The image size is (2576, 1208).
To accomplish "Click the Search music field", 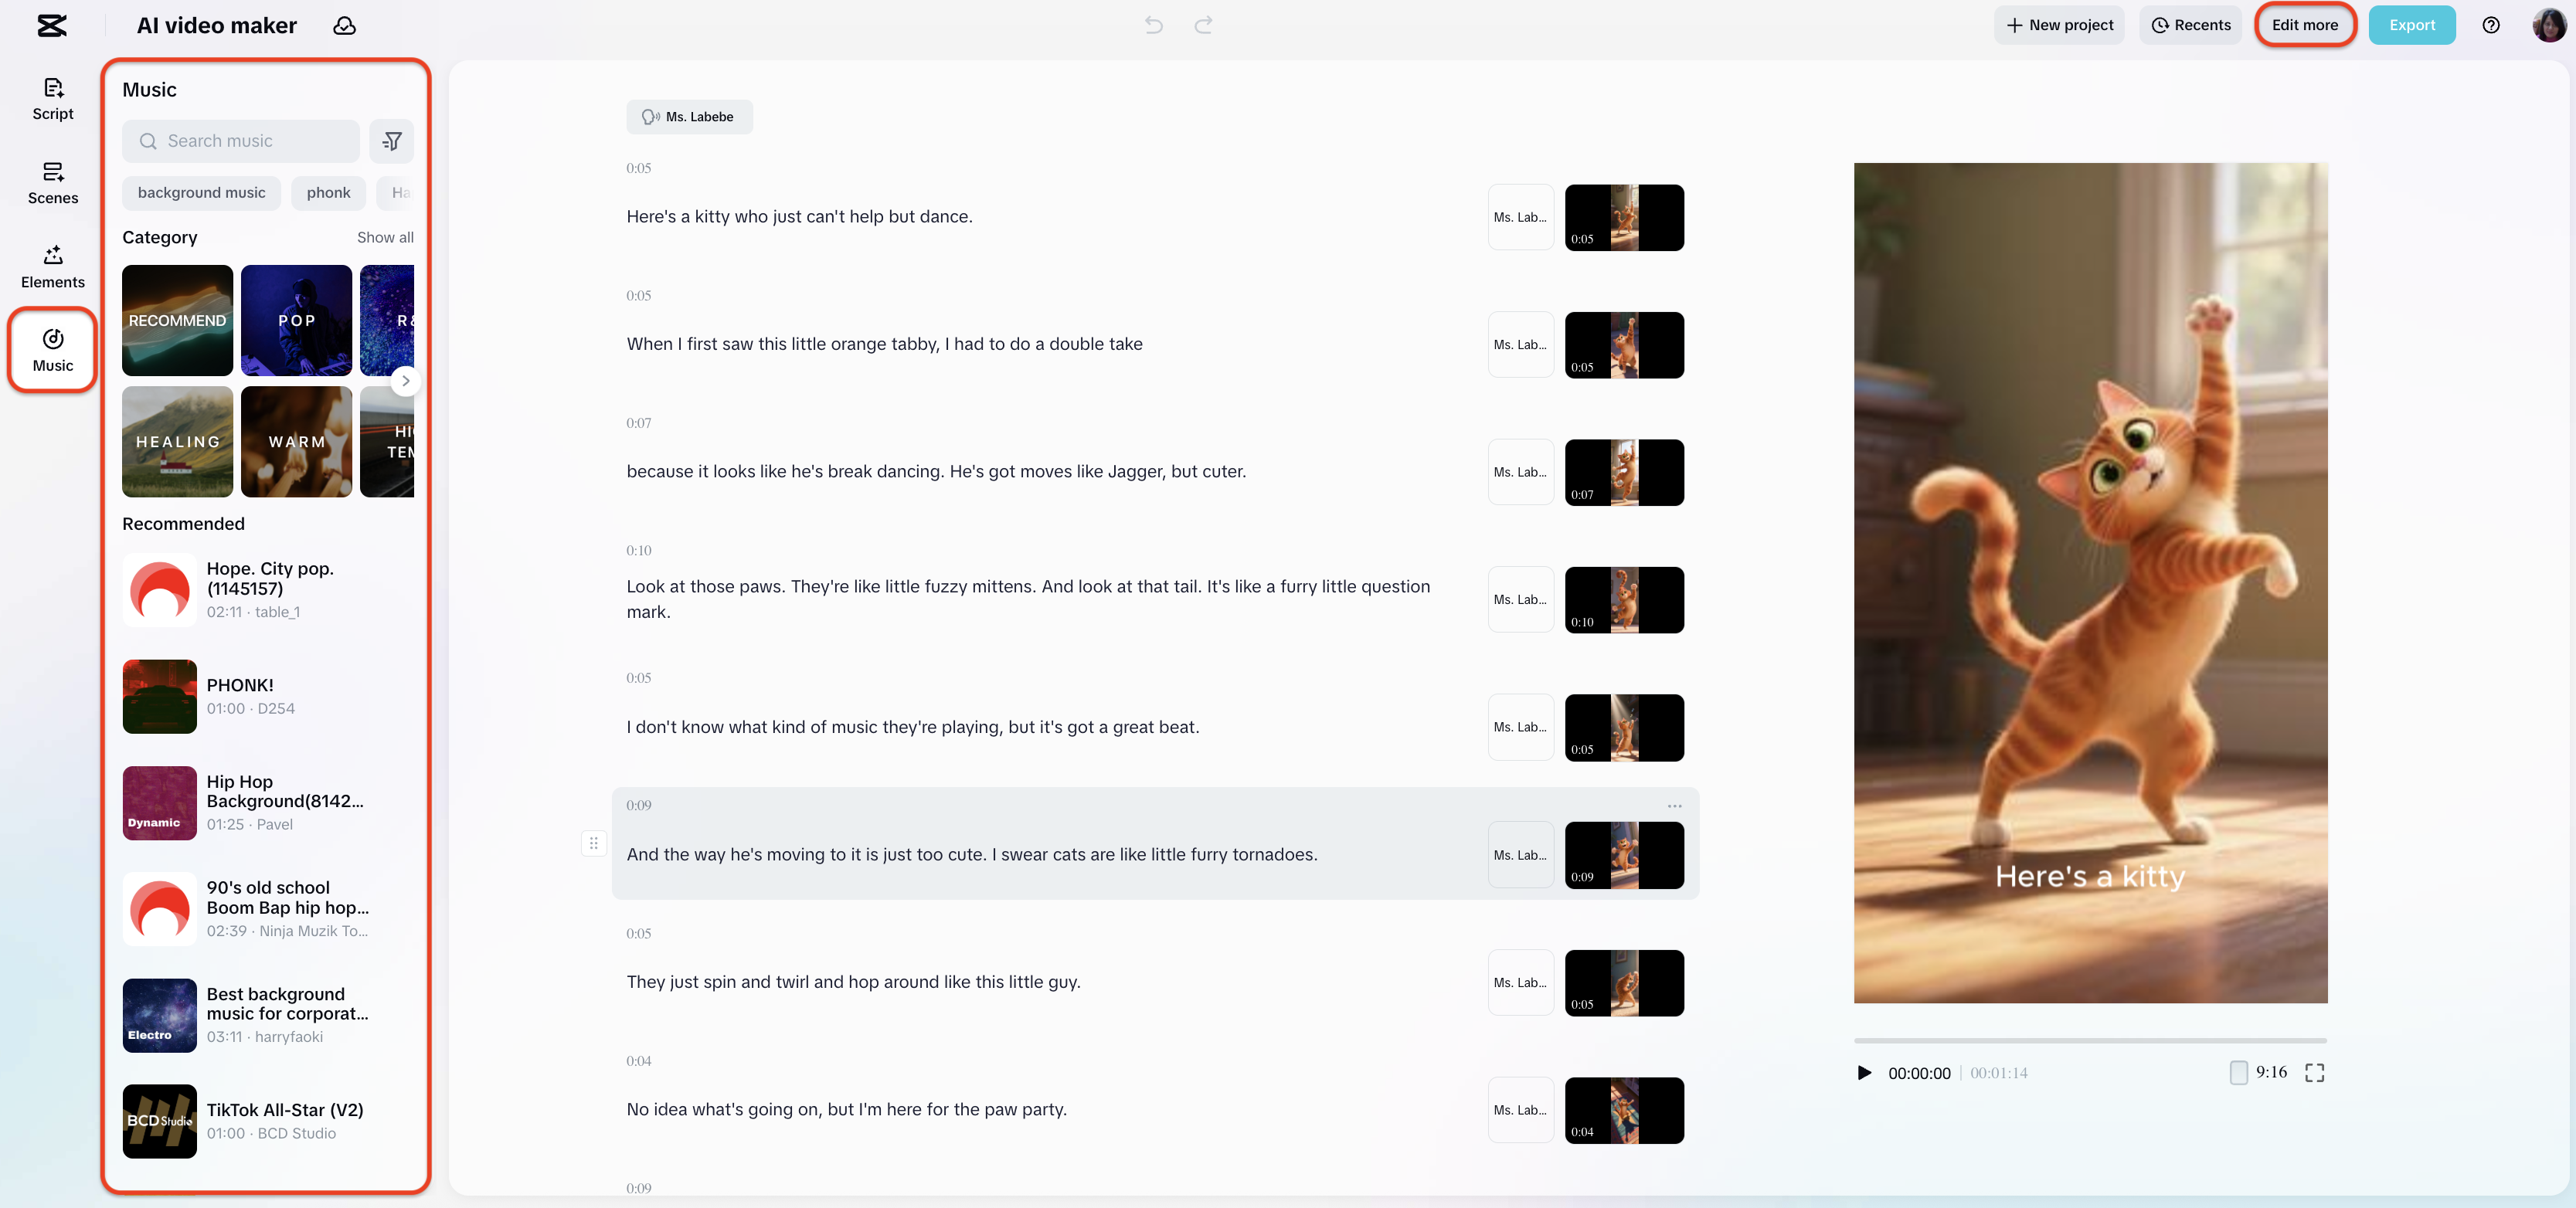I will click(241, 141).
